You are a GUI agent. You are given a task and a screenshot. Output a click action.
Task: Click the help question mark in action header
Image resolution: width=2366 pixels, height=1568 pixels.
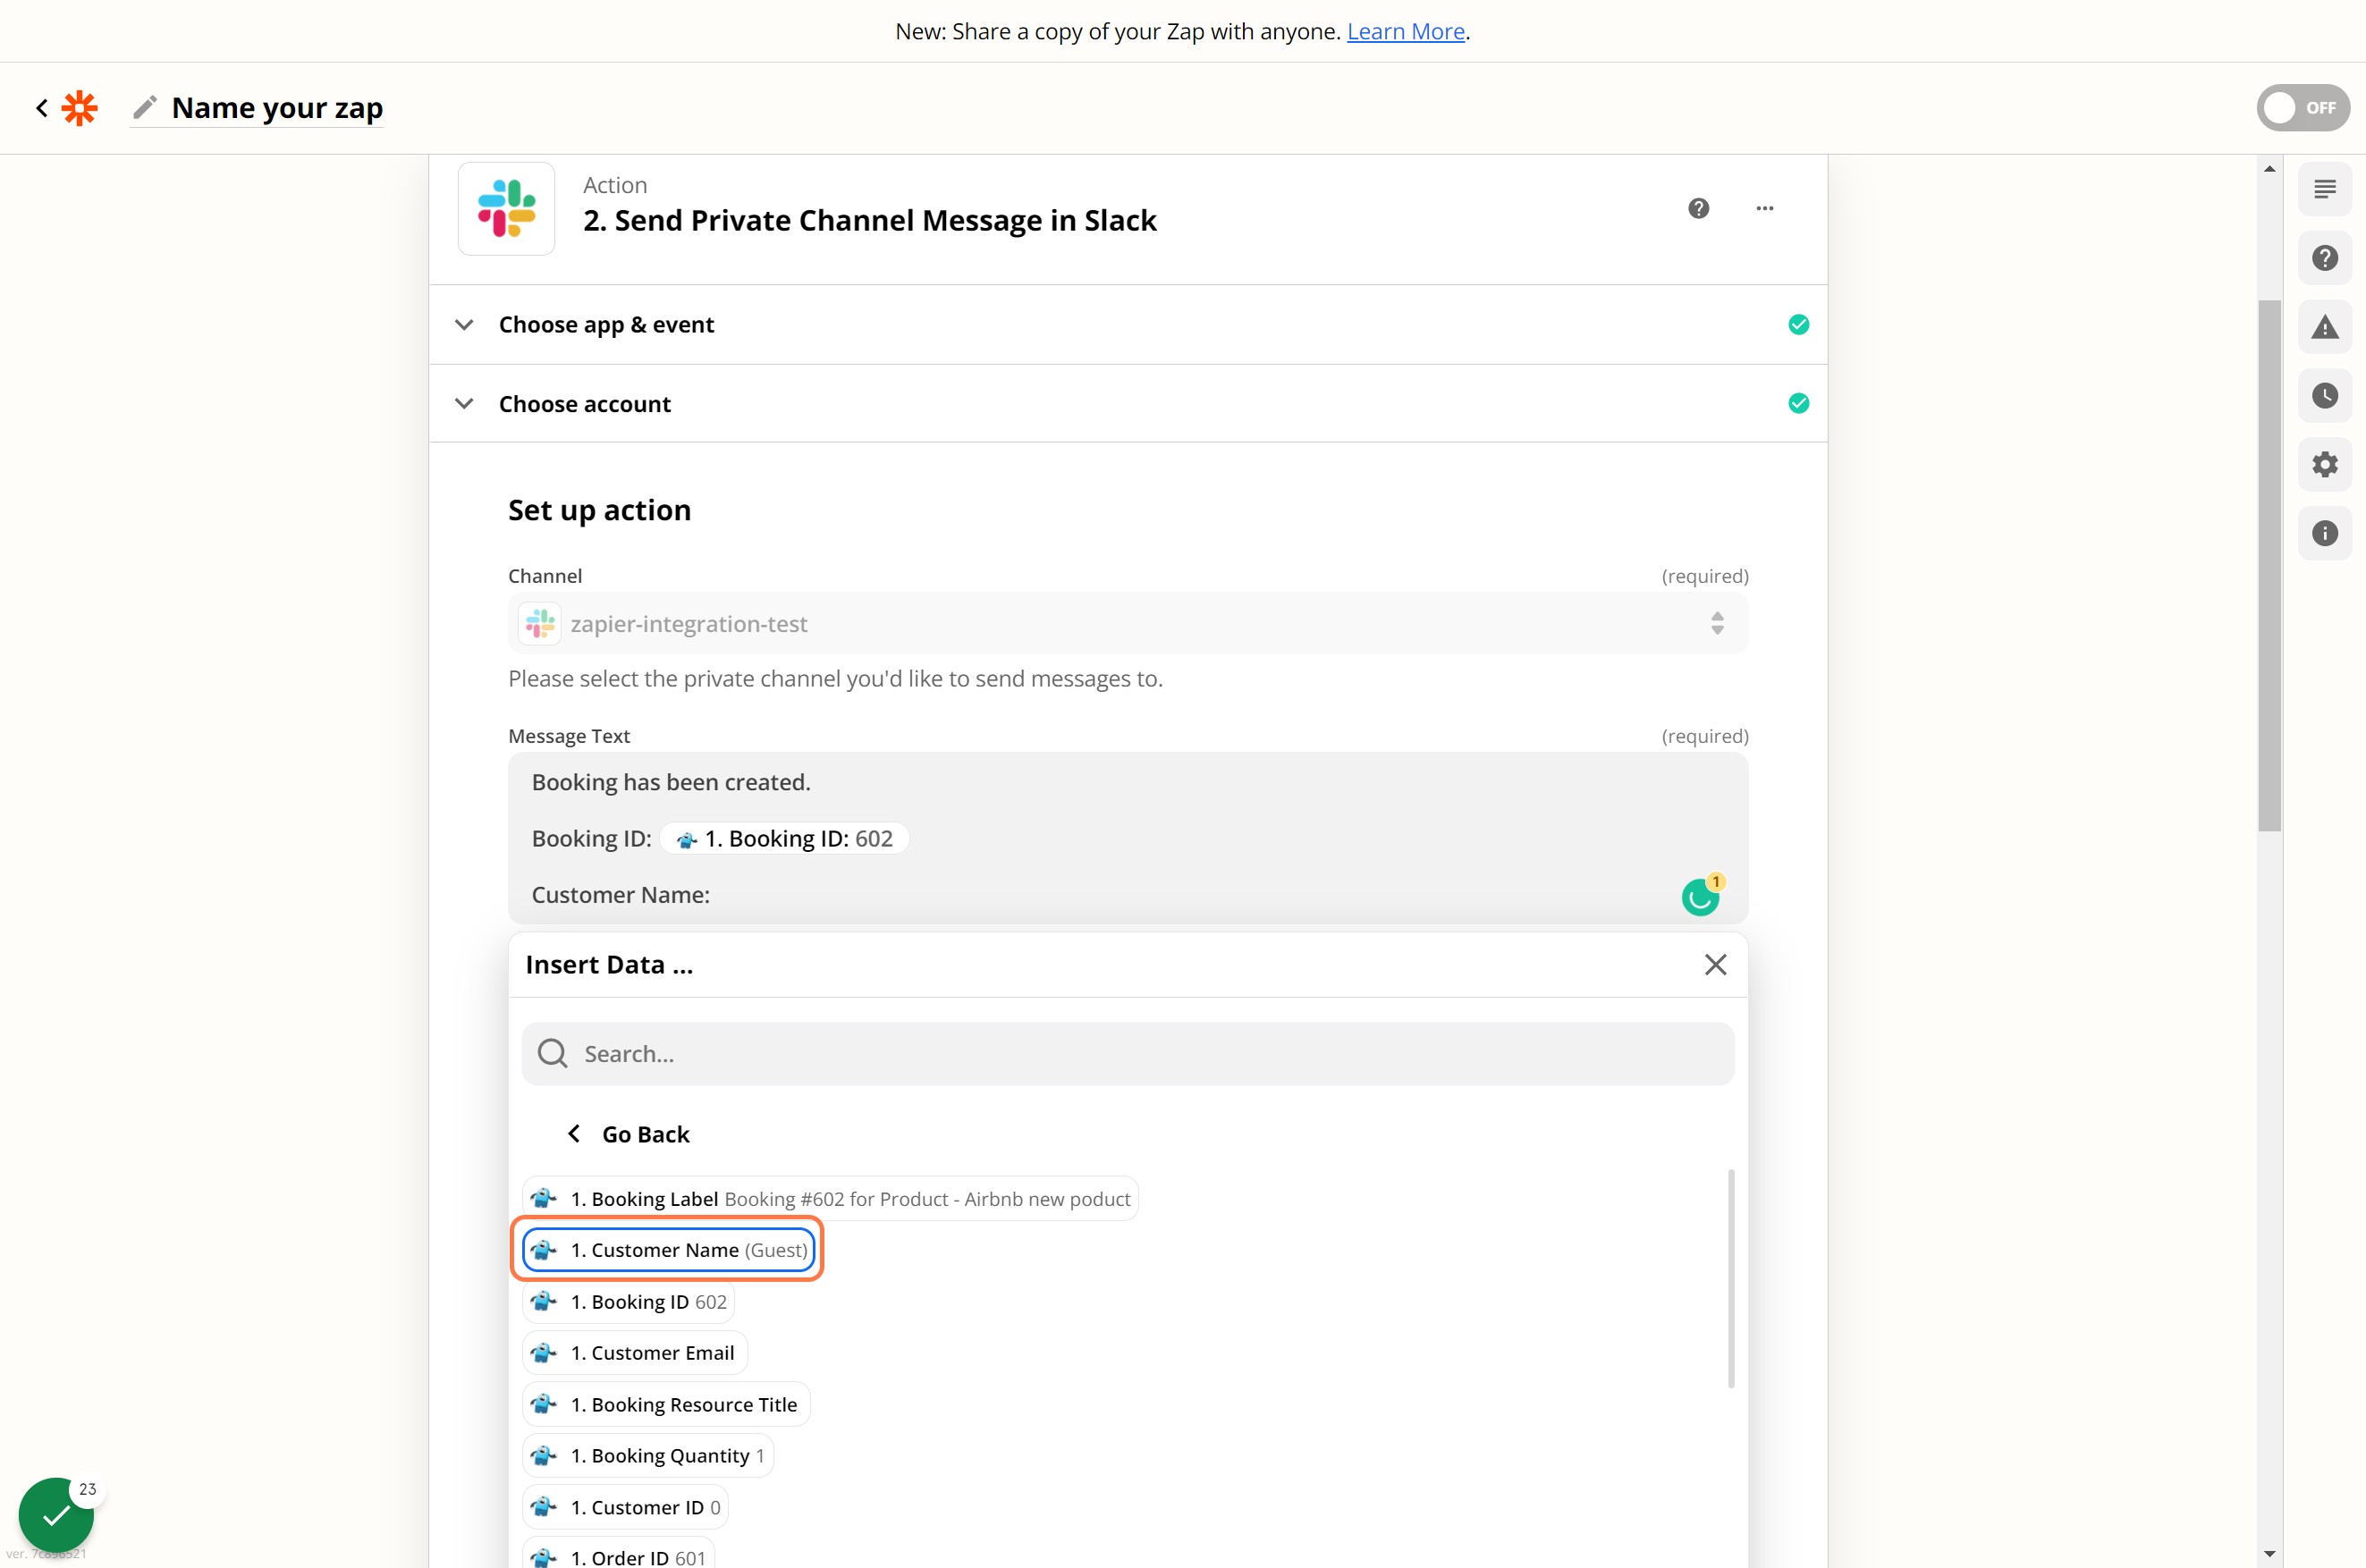1698,208
